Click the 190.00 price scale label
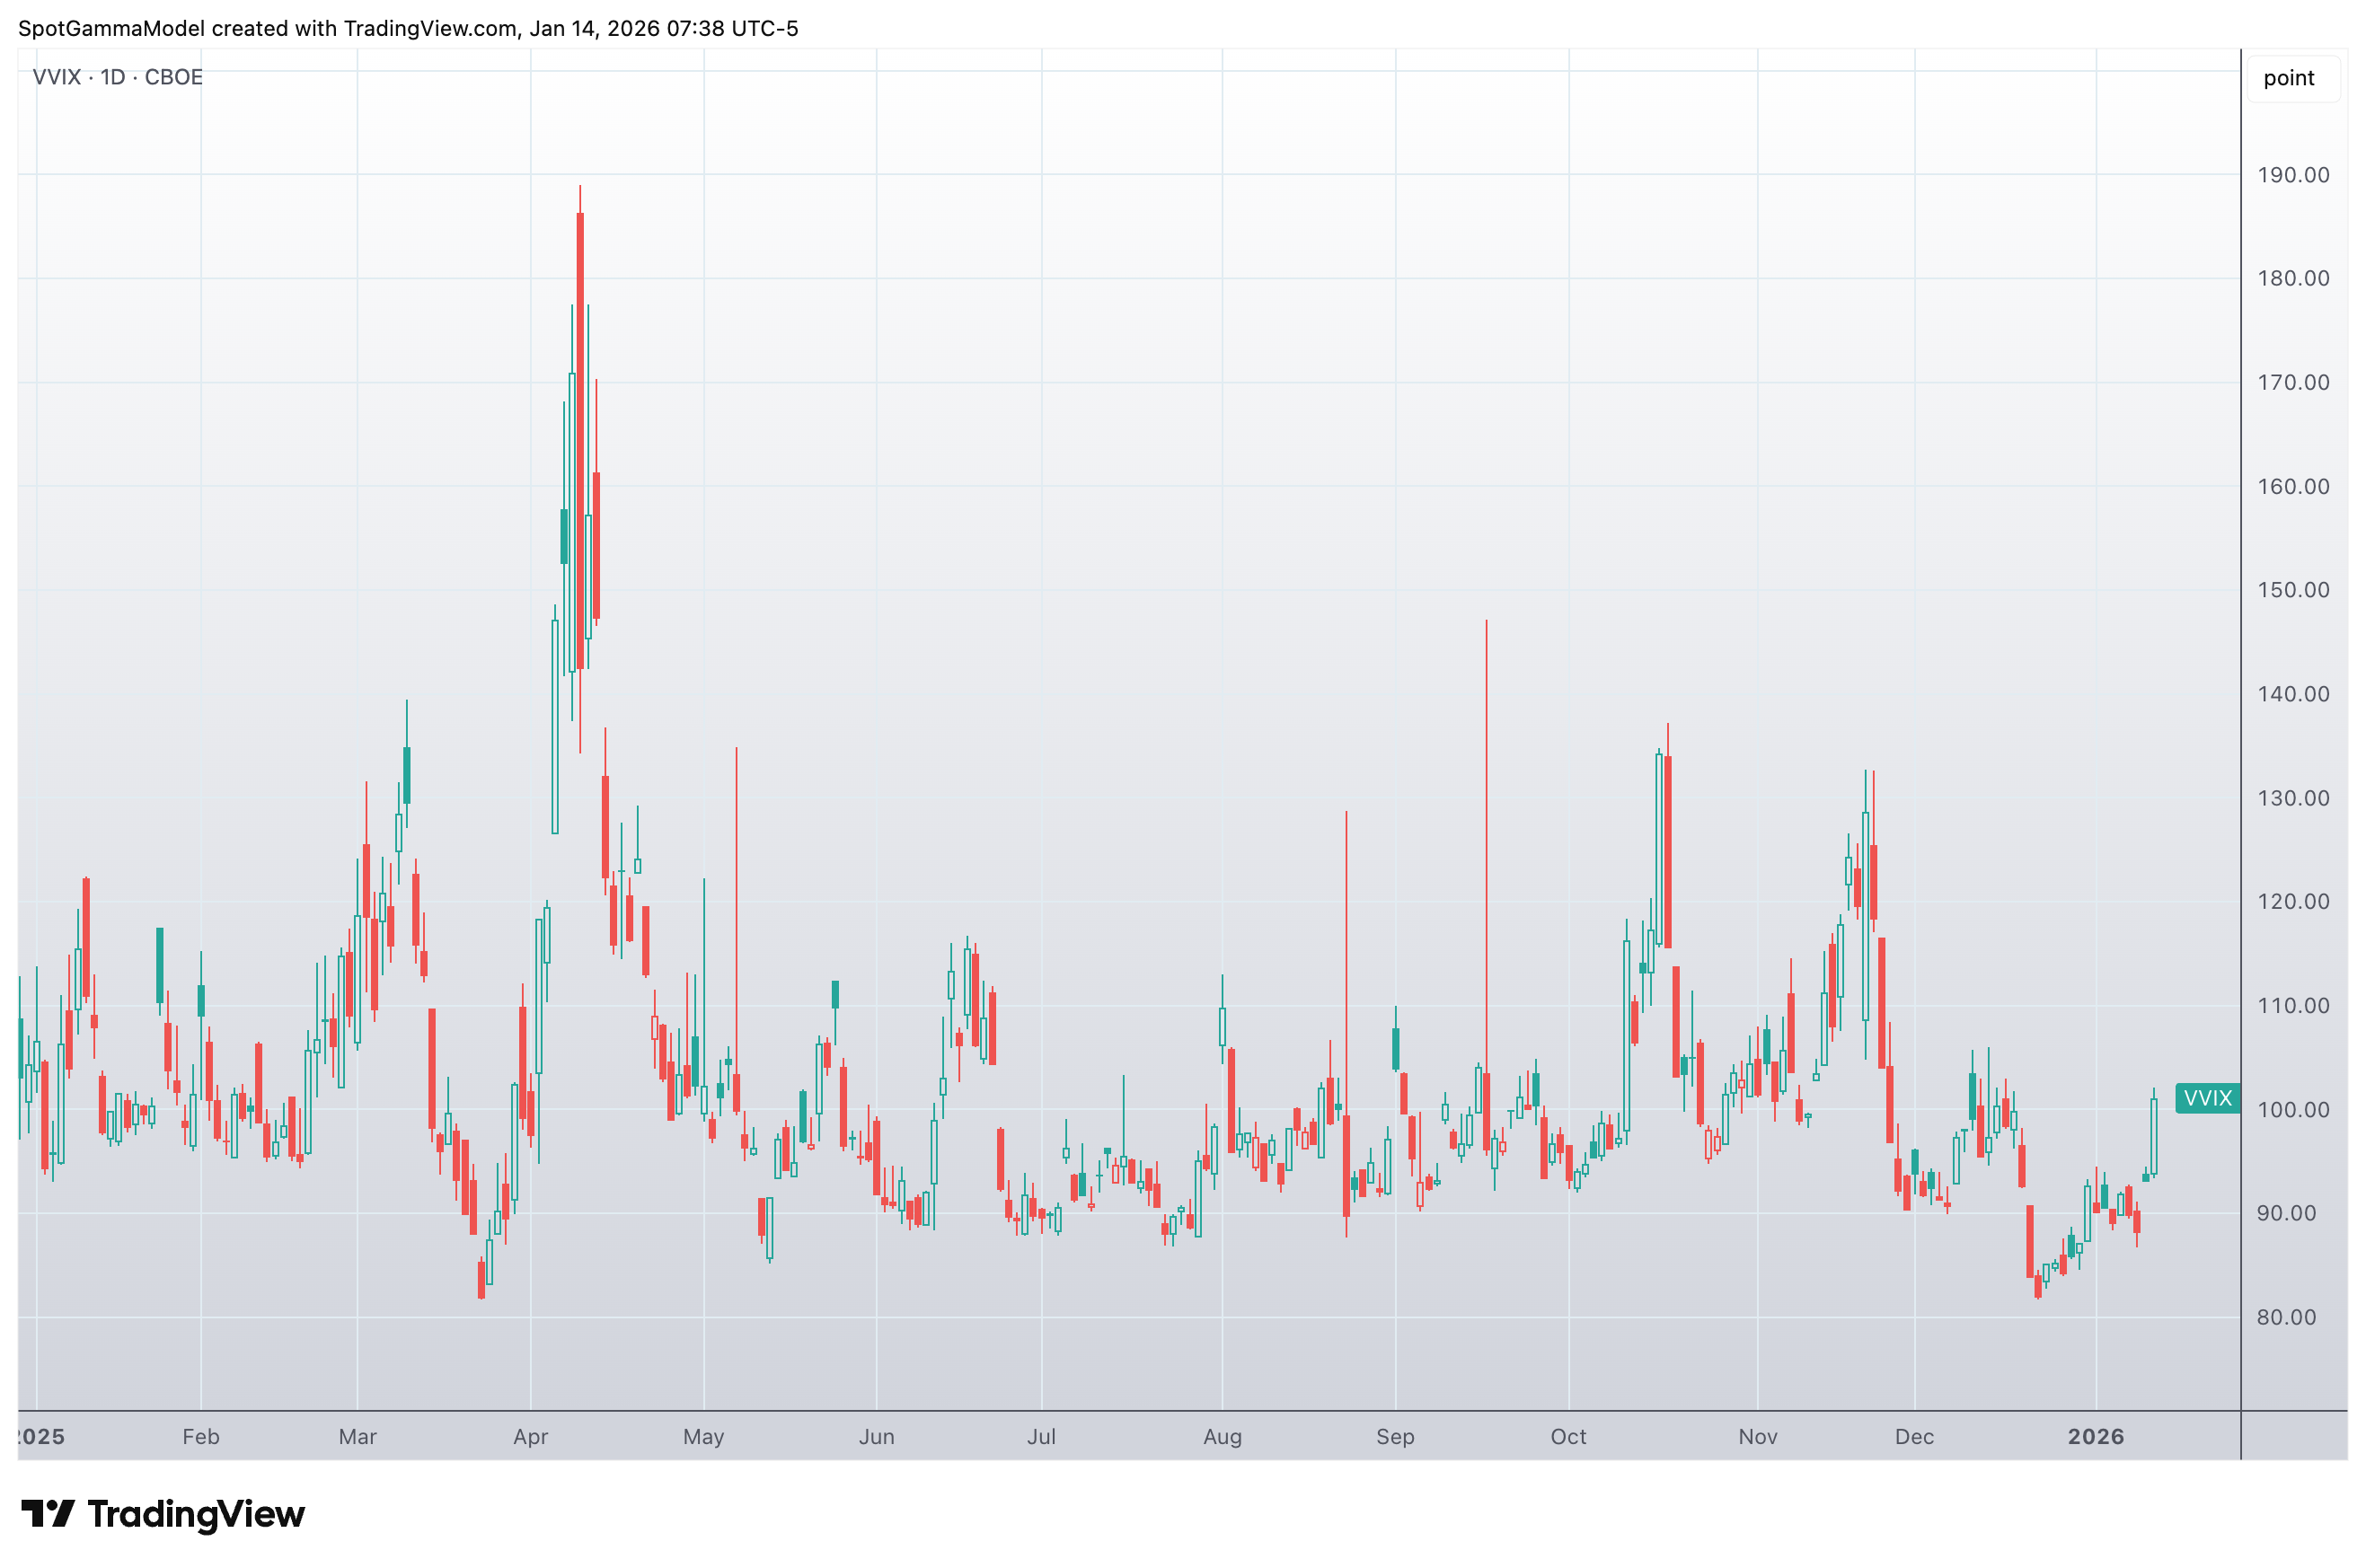 (2292, 175)
